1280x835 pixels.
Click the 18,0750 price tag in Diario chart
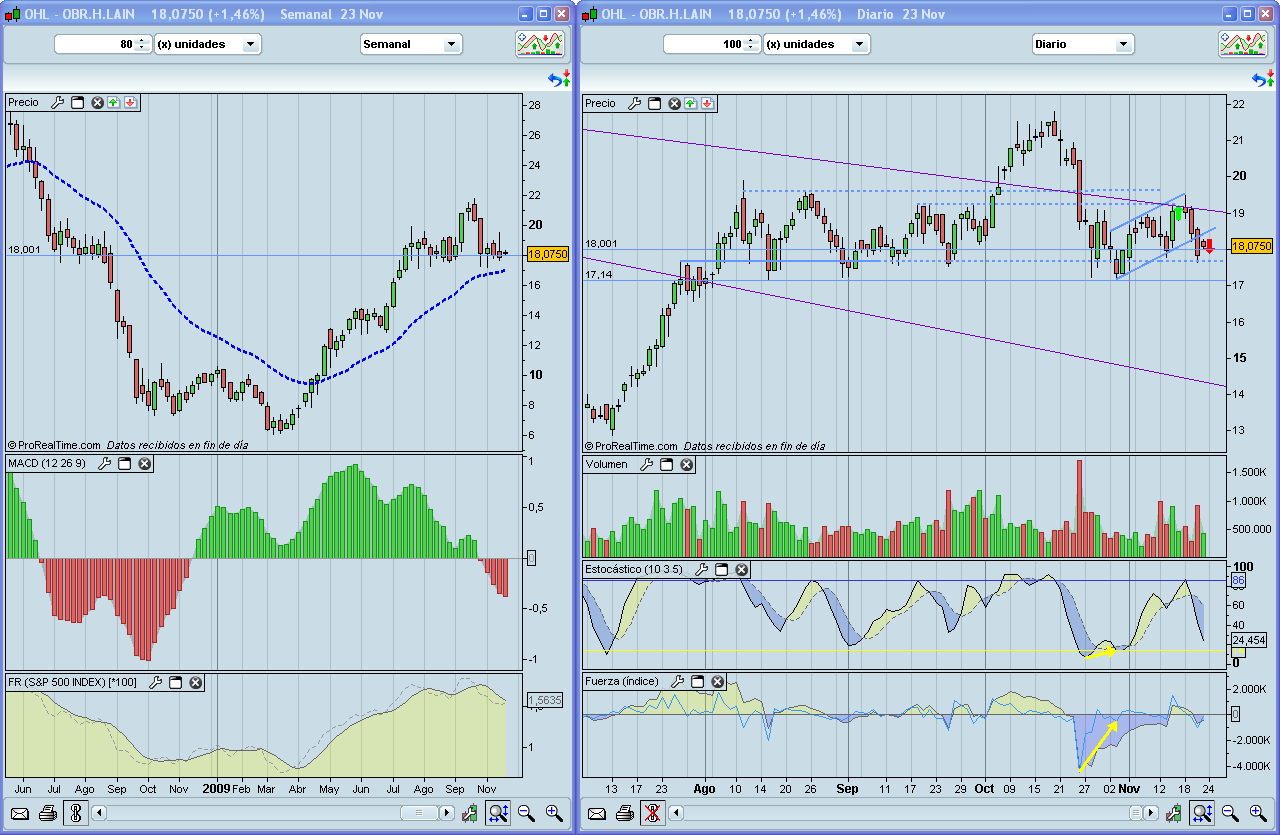(x=1251, y=246)
